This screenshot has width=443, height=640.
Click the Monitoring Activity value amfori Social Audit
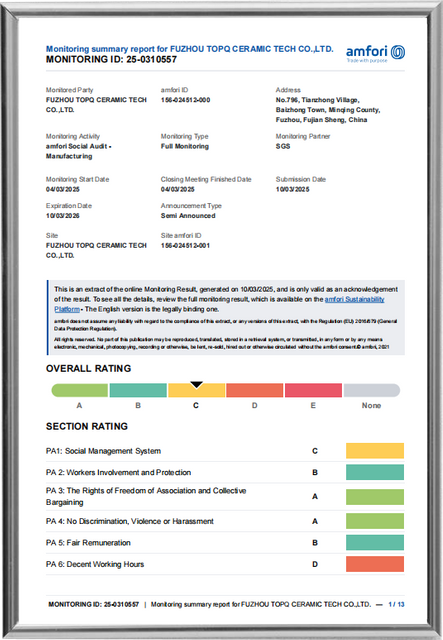pos(78,151)
